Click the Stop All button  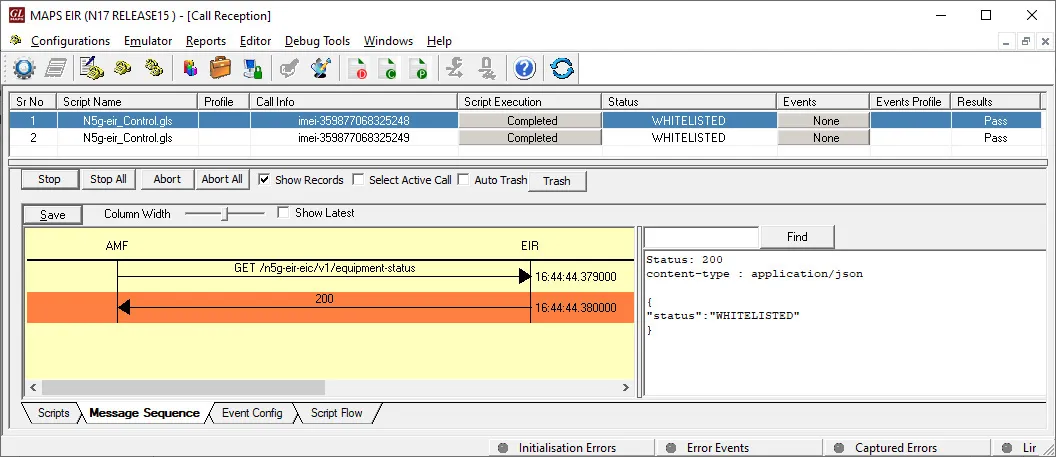pyautogui.click(x=108, y=180)
